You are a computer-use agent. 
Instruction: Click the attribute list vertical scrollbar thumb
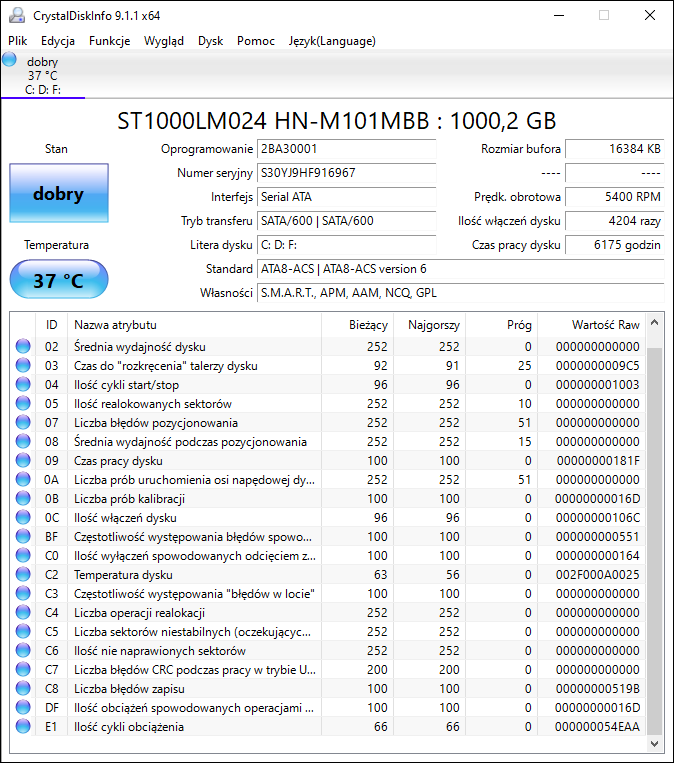(x=655, y=541)
